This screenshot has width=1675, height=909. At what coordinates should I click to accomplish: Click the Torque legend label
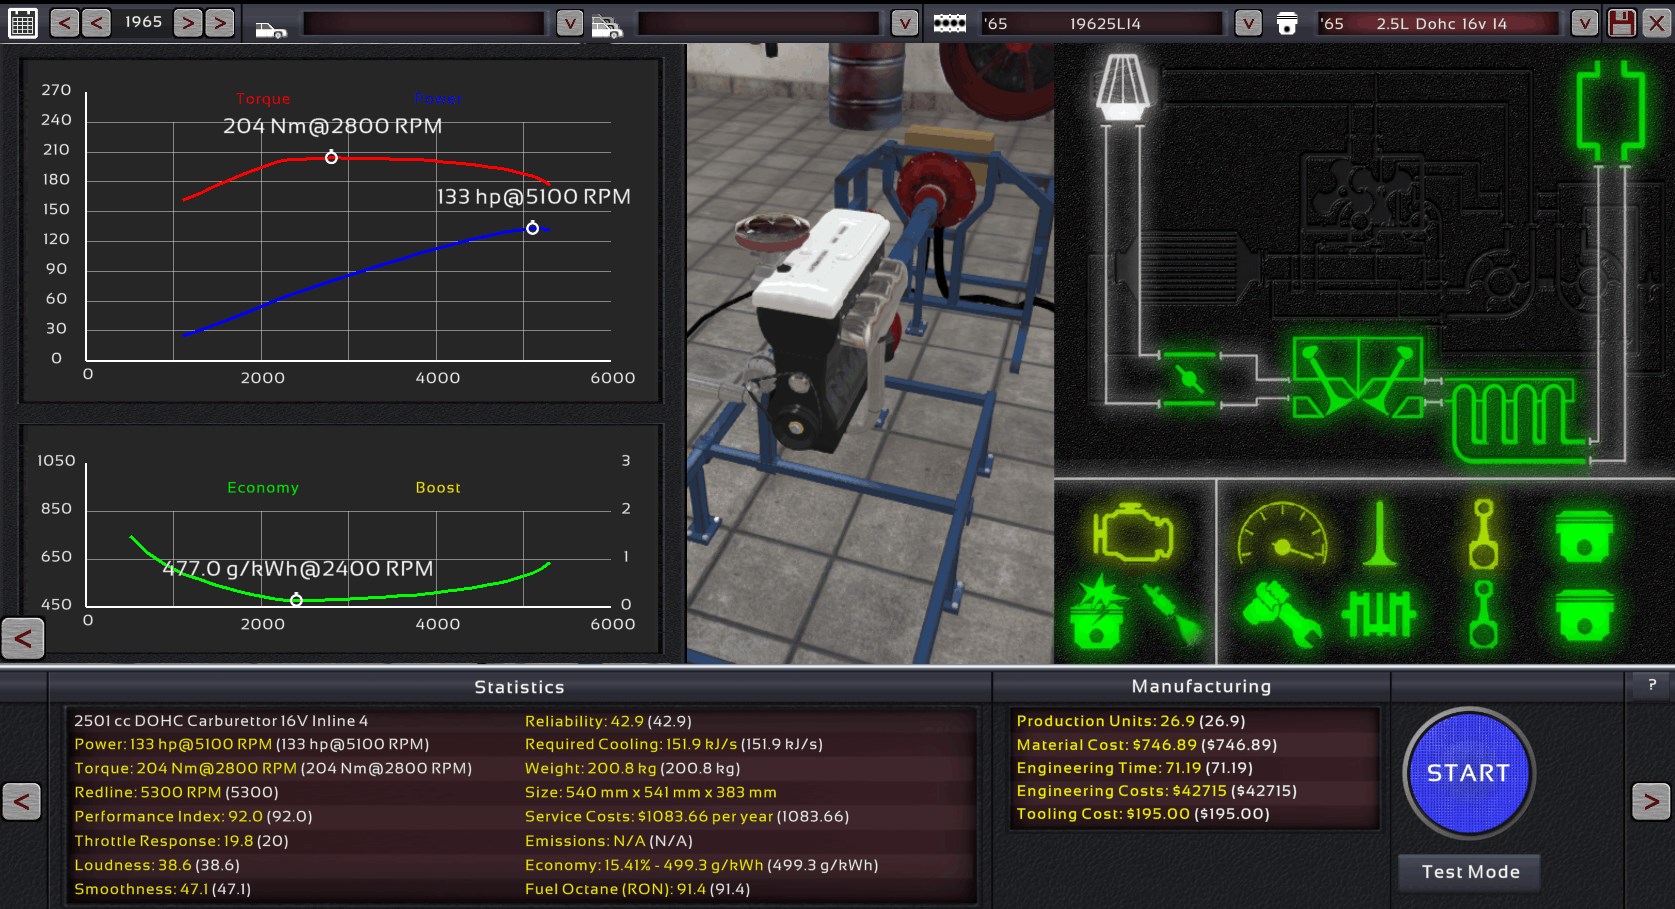pyautogui.click(x=263, y=98)
